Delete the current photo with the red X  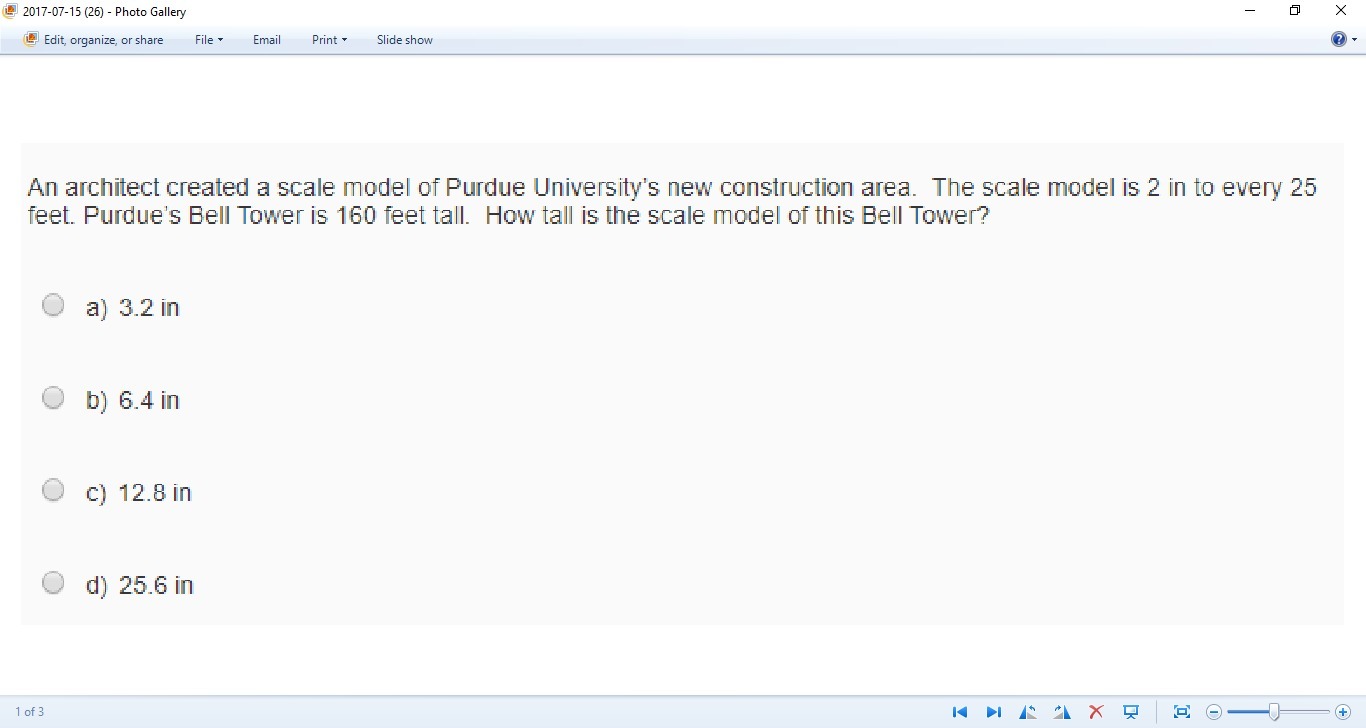click(1096, 712)
